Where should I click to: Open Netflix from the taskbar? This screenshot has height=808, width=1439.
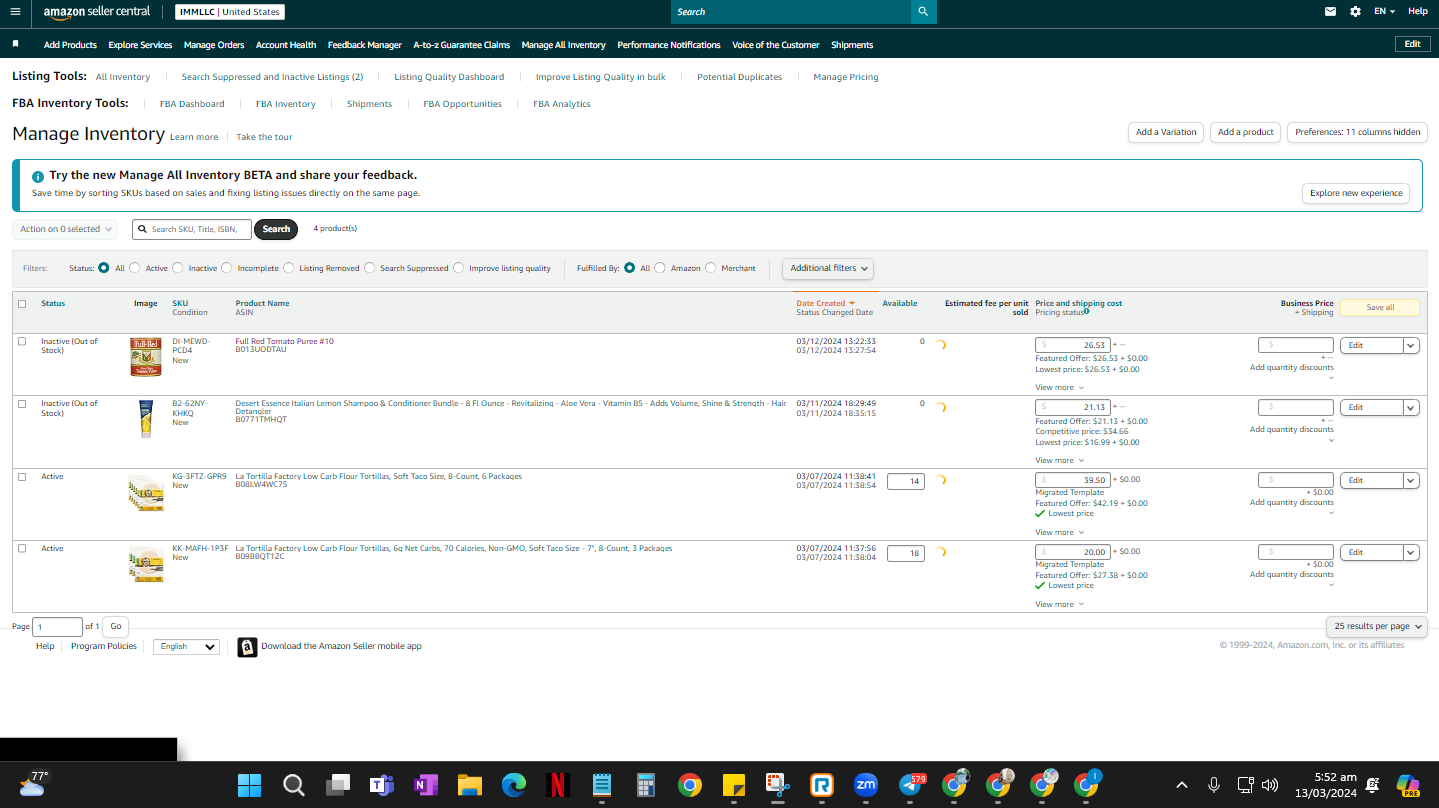pyautogui.click(x=558, y=785)
